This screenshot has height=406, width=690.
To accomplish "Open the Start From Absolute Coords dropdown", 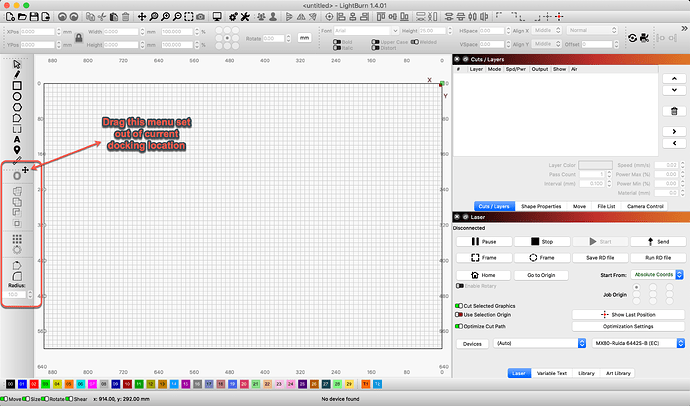I will [657, 274].
